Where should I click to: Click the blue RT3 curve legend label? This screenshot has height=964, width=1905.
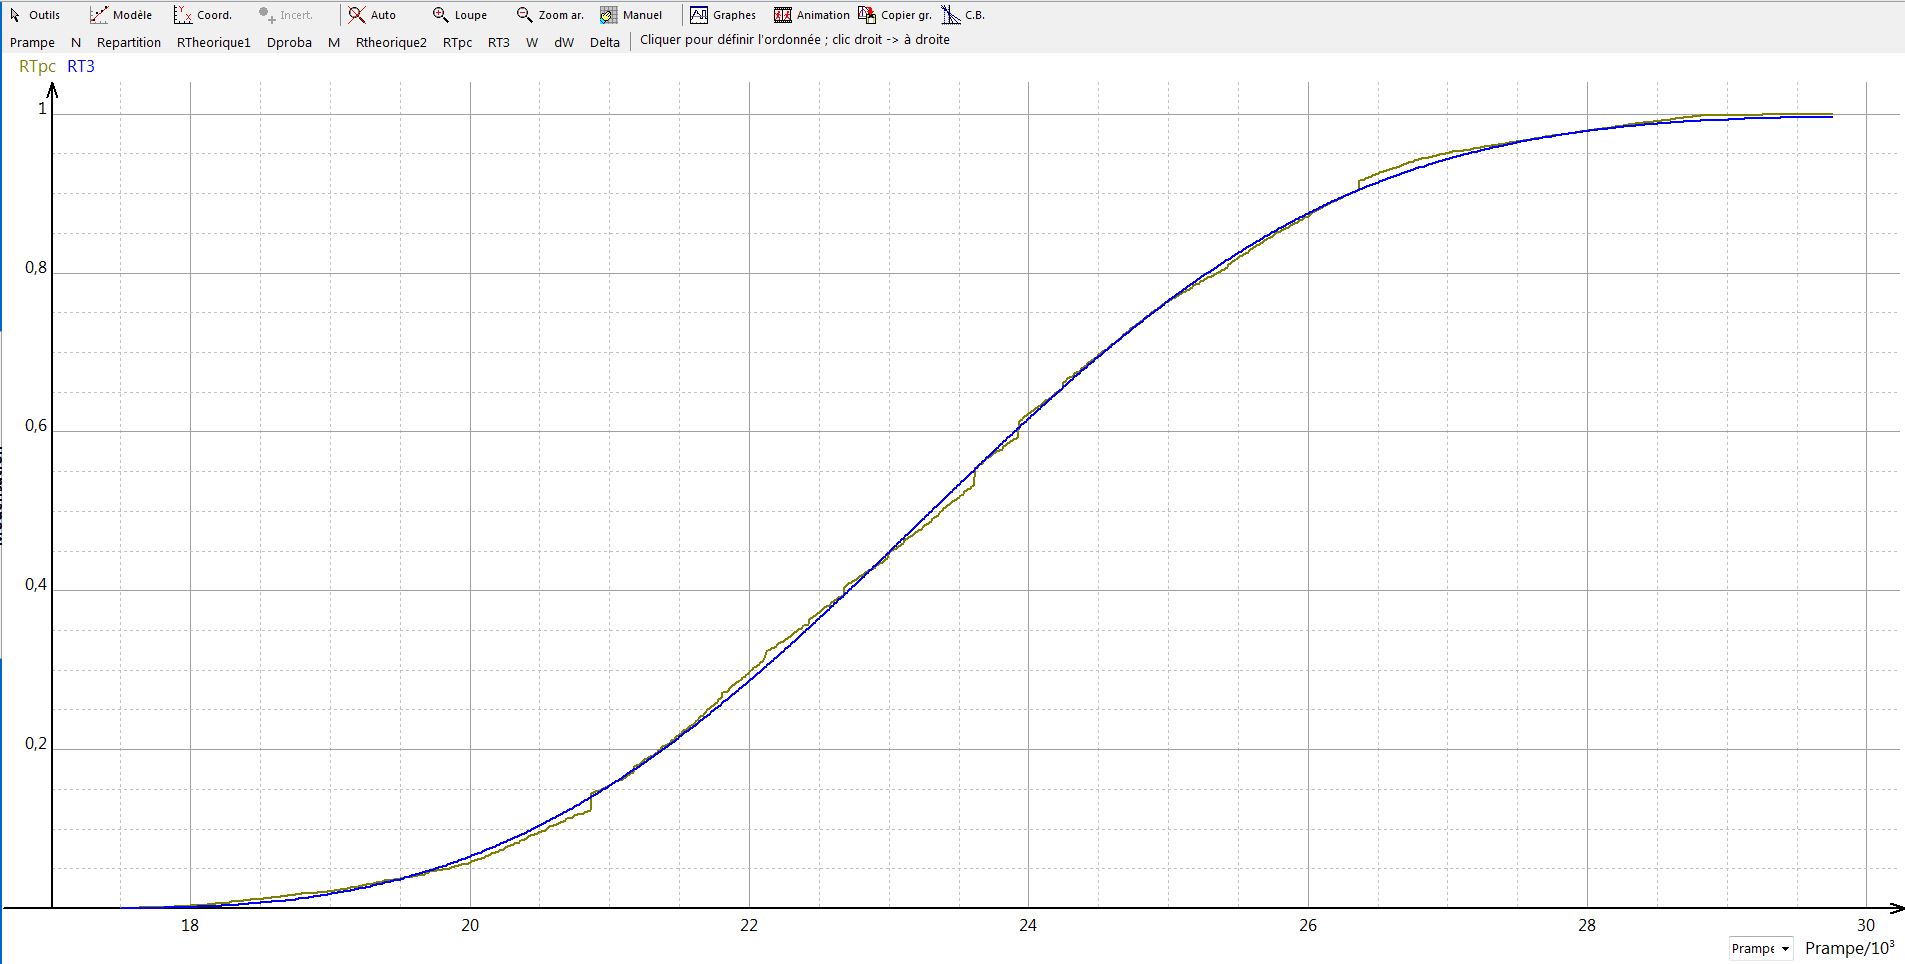pyautogui.click(x=81, y=66)
